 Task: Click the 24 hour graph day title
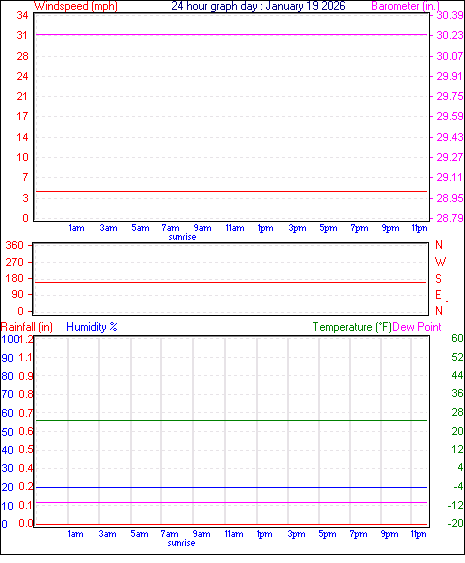pos(258,6)
